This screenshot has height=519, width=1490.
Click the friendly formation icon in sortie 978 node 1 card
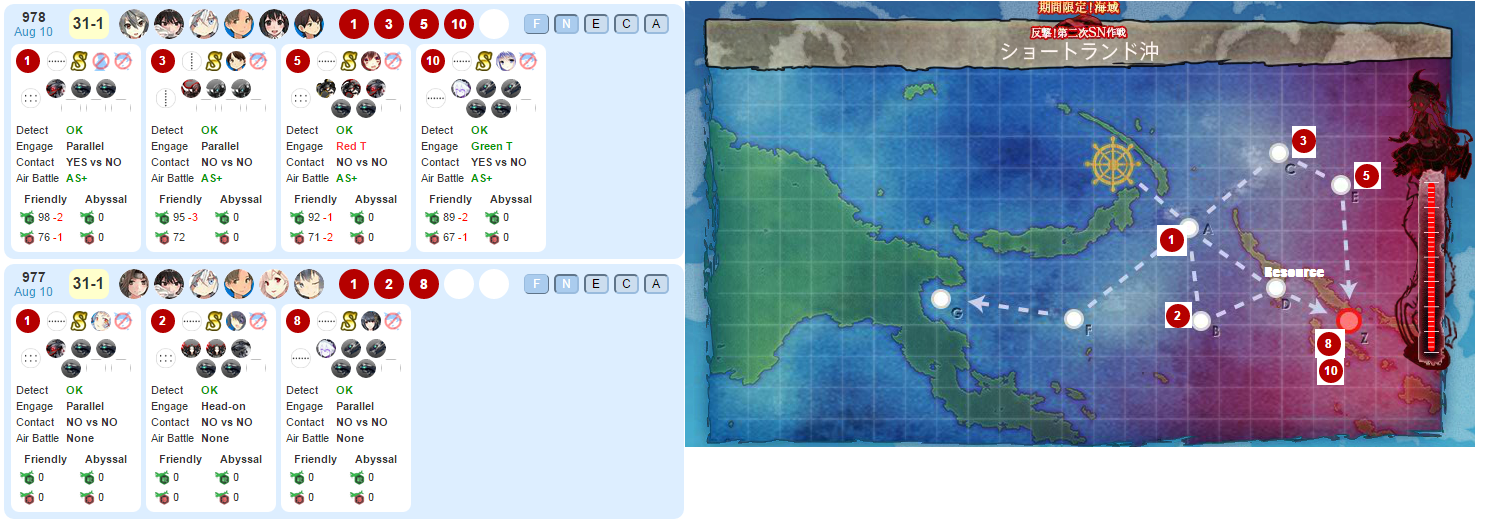pyautogui.click(x=57, y=62)
